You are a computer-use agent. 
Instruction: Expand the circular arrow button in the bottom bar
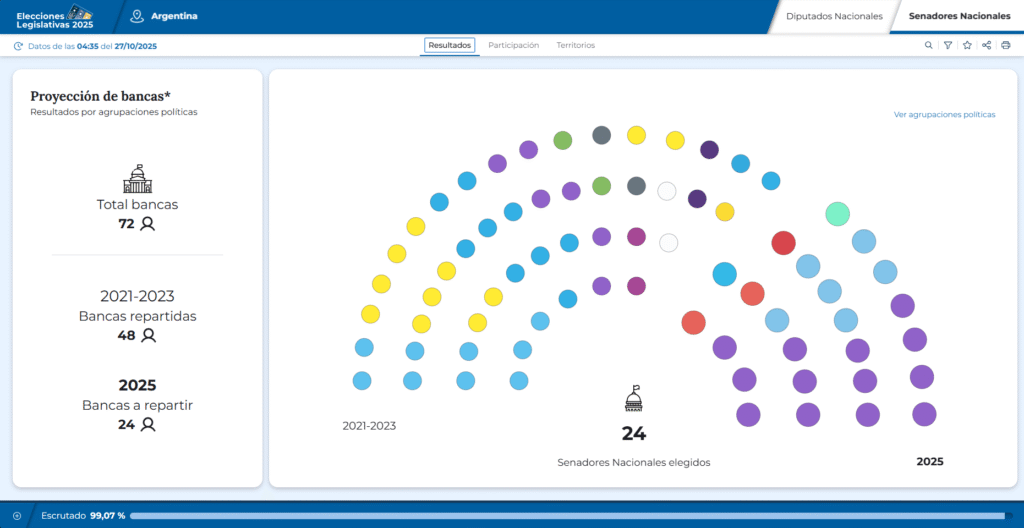point(17,515)
